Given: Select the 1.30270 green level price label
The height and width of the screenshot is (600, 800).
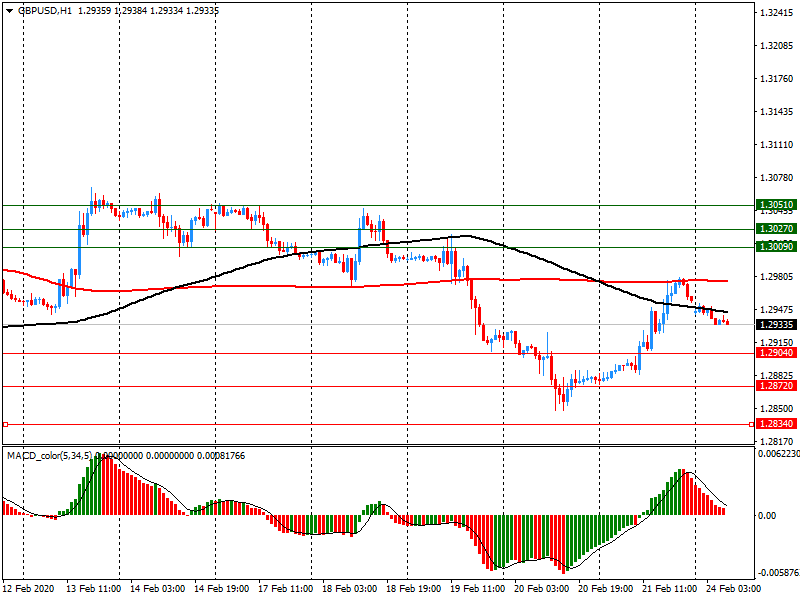Looking at the screenshot, I should click(776, 229).
